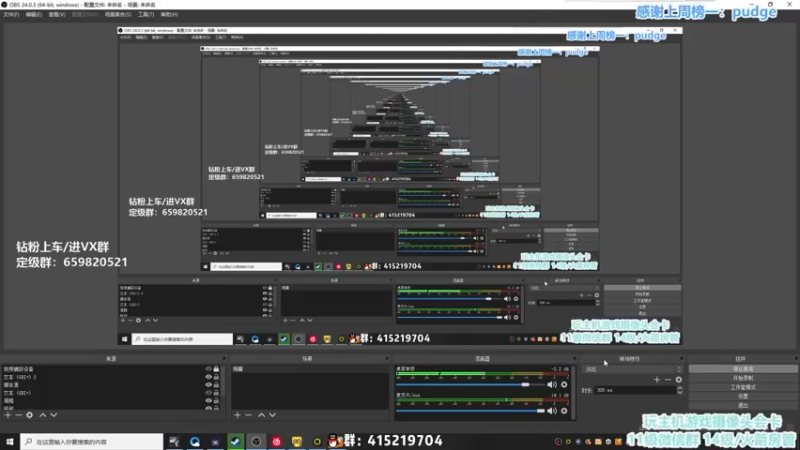800x450 pixels.
Task: Open transition properties gear icon
Action: [x=679, y=380]
